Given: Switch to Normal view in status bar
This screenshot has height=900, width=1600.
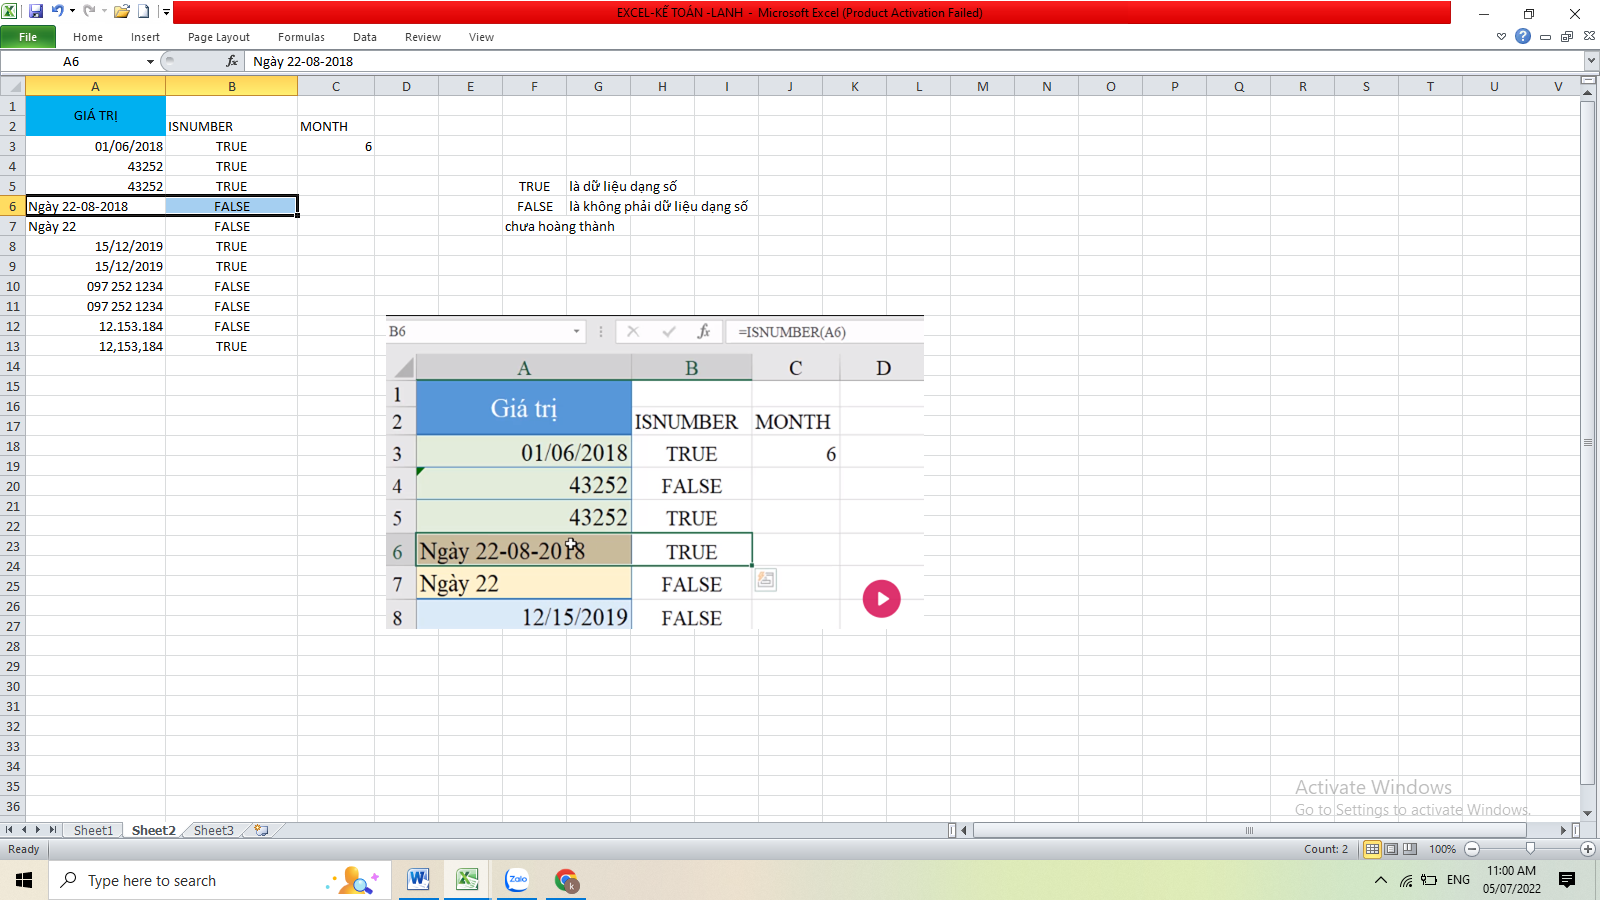Looking at the screenshot, I should 1372,849.
